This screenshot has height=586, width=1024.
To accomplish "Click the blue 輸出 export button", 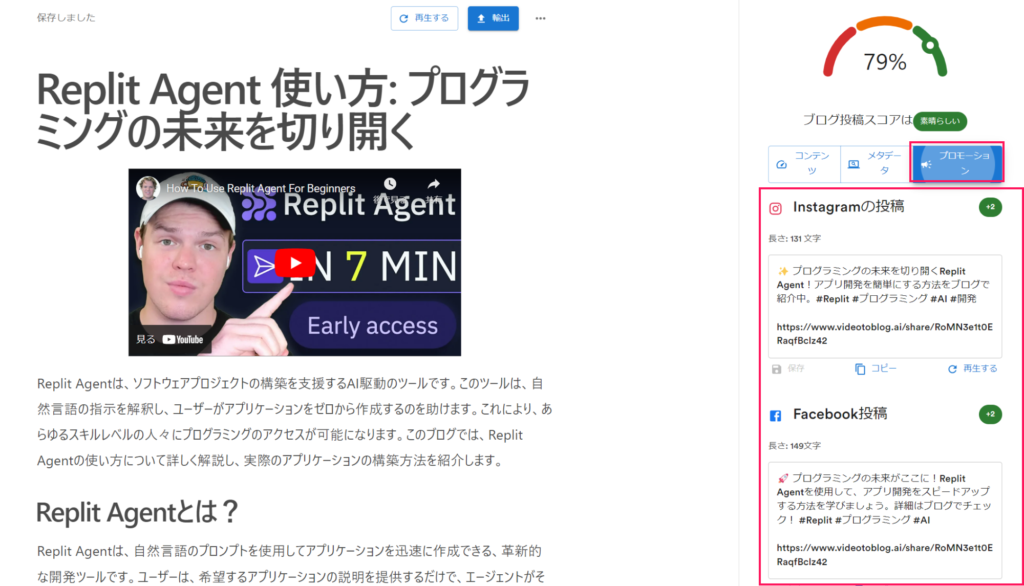I will pyautogui.click(x=493, y=18).
